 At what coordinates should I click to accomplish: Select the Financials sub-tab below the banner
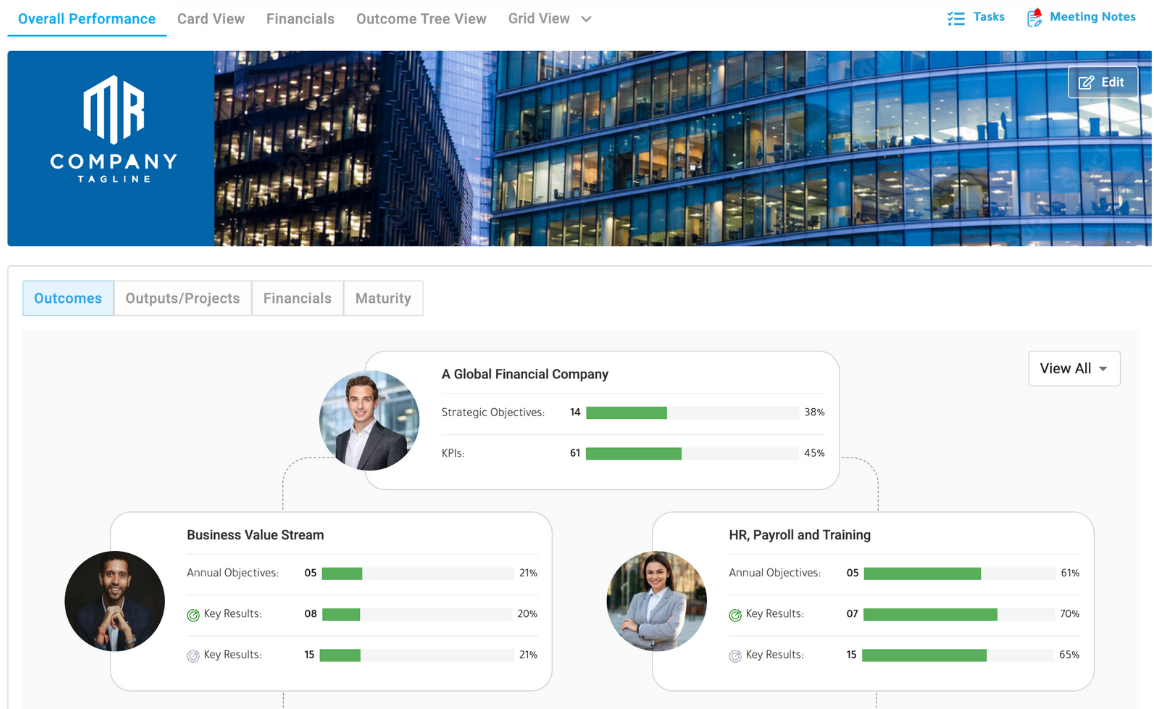[x=297, y=298]
